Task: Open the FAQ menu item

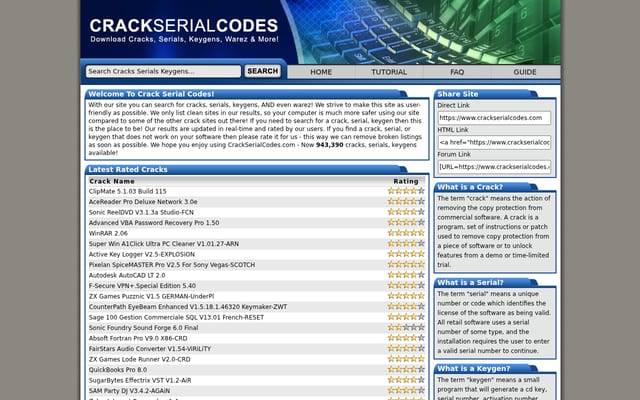Action: coord(457,72)
